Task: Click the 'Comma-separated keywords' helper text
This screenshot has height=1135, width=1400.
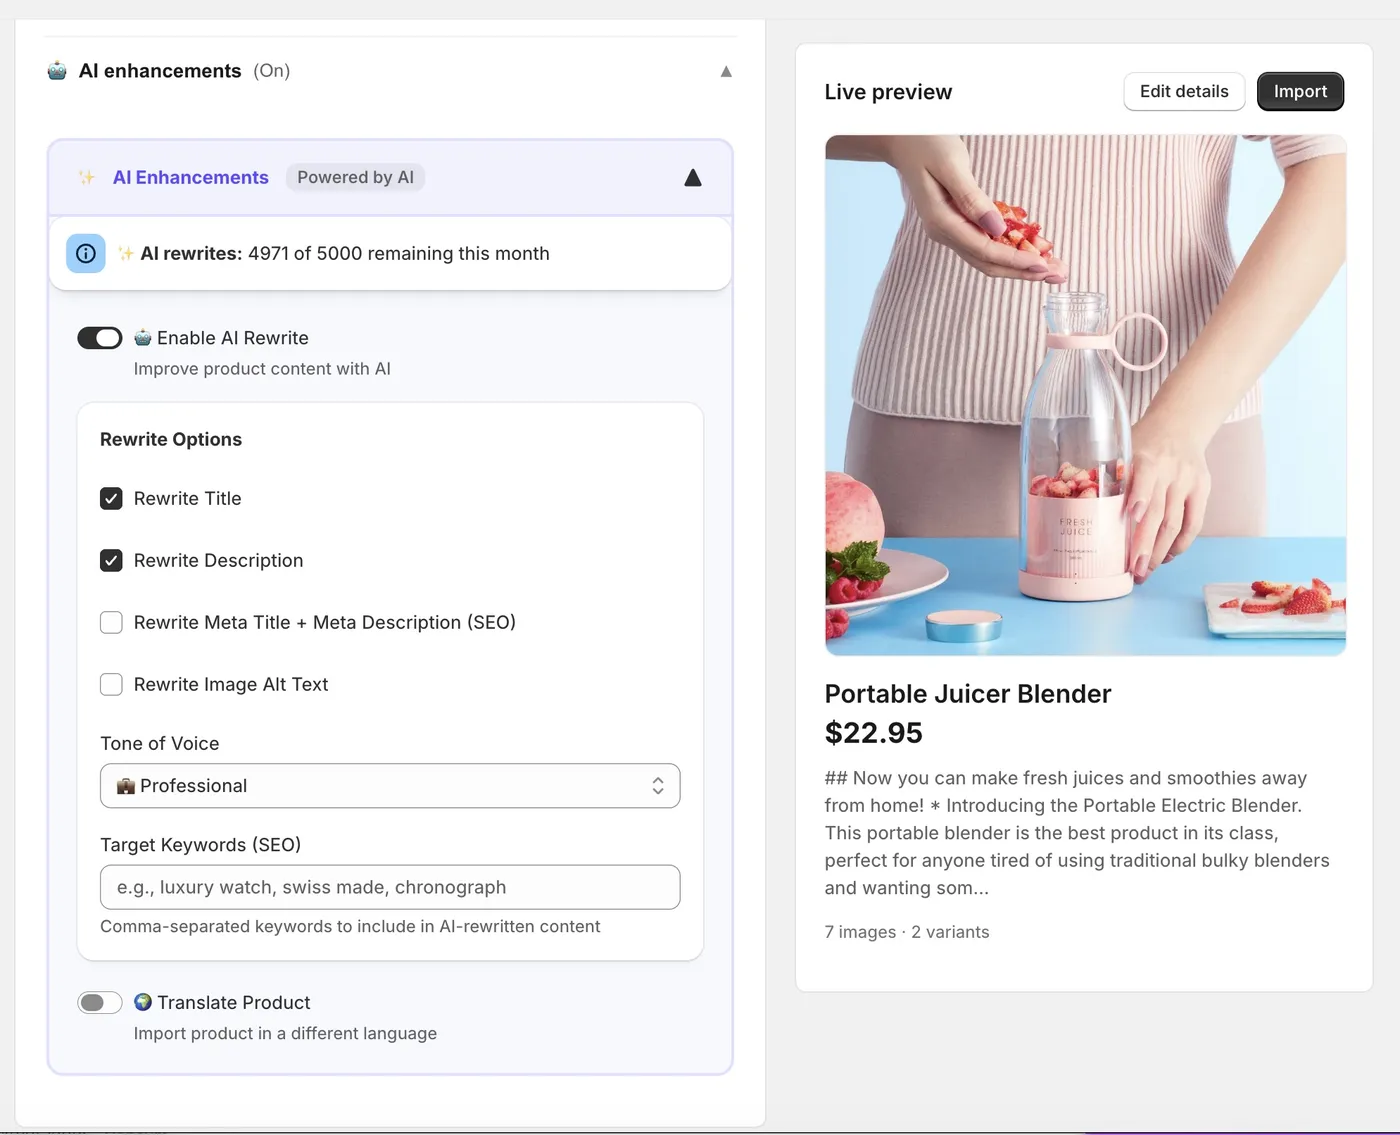Action: pyautogui.click(x=350, y=926)
